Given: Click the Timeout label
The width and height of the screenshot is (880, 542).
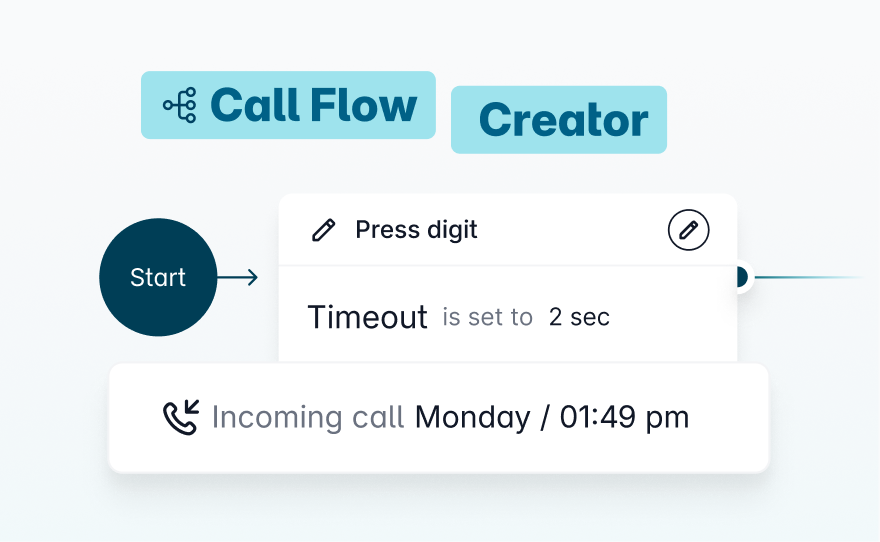Looking at the screenshot, I should pos(367,317).
